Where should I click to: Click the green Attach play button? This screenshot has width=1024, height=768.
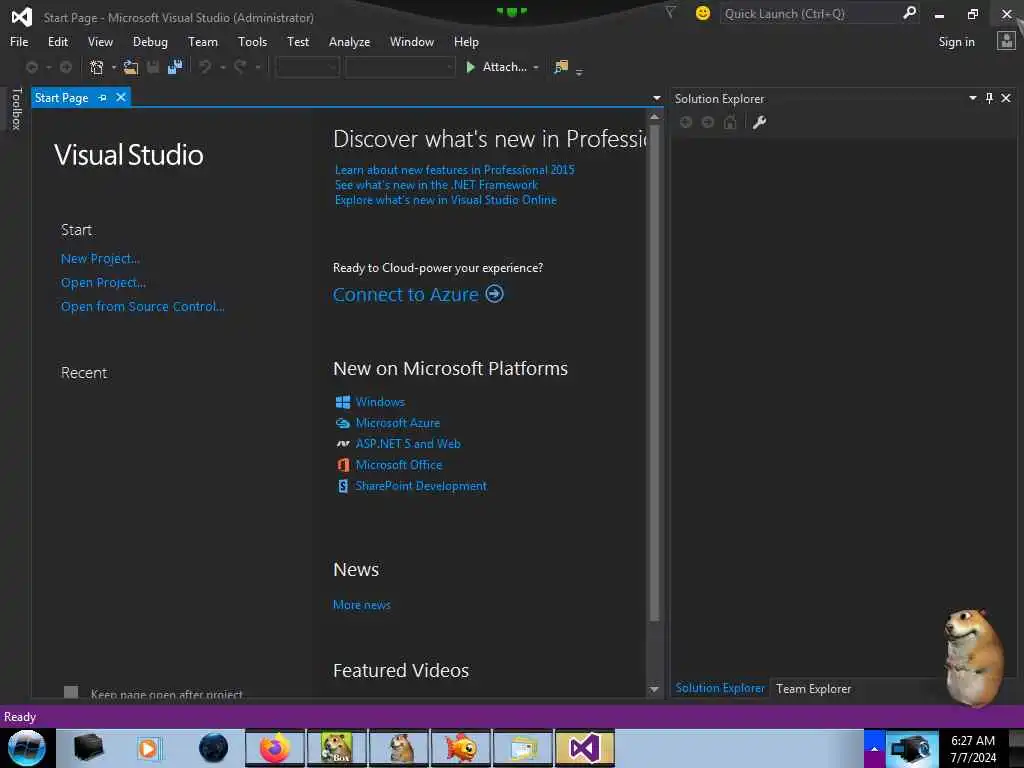tap(470, 67)
